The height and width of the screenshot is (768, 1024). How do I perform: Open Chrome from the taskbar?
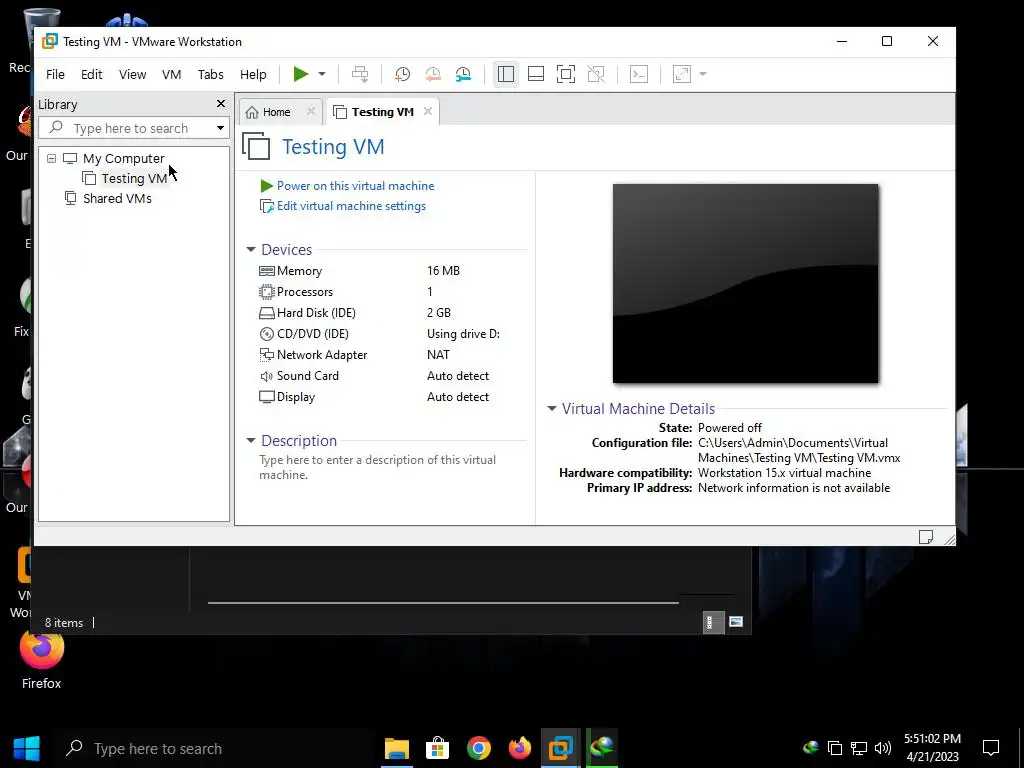(x=479, y=748)
